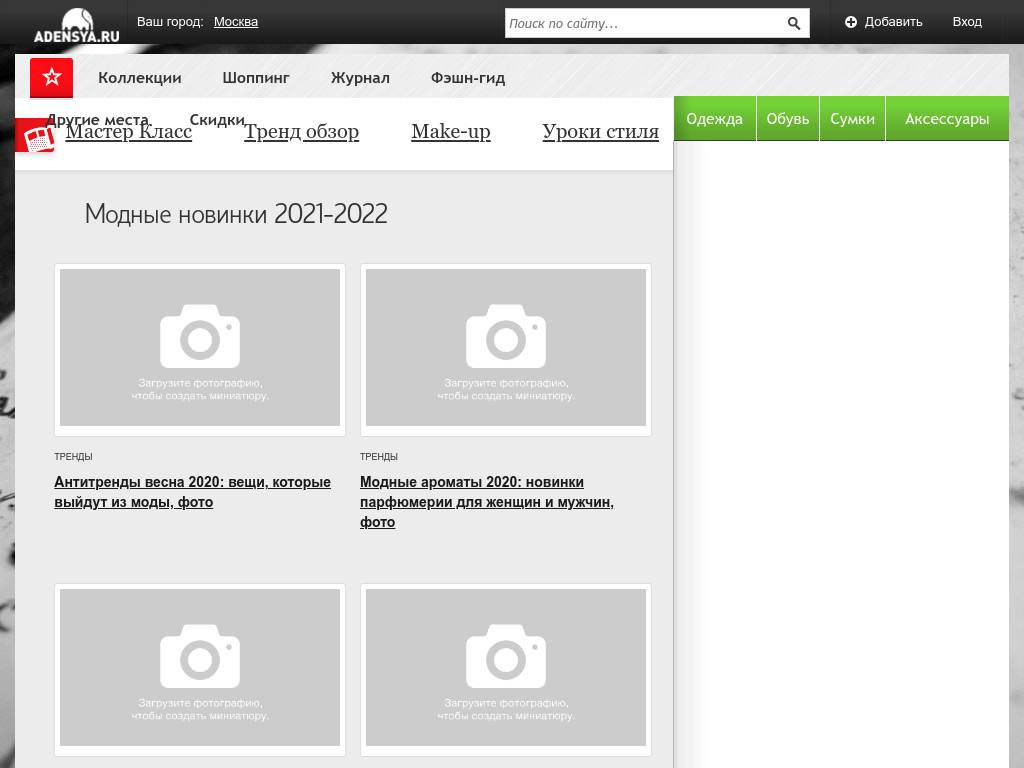Go to the Журнал section
The height and width of the screenshot is (768, 1024).
pos(360,78)
